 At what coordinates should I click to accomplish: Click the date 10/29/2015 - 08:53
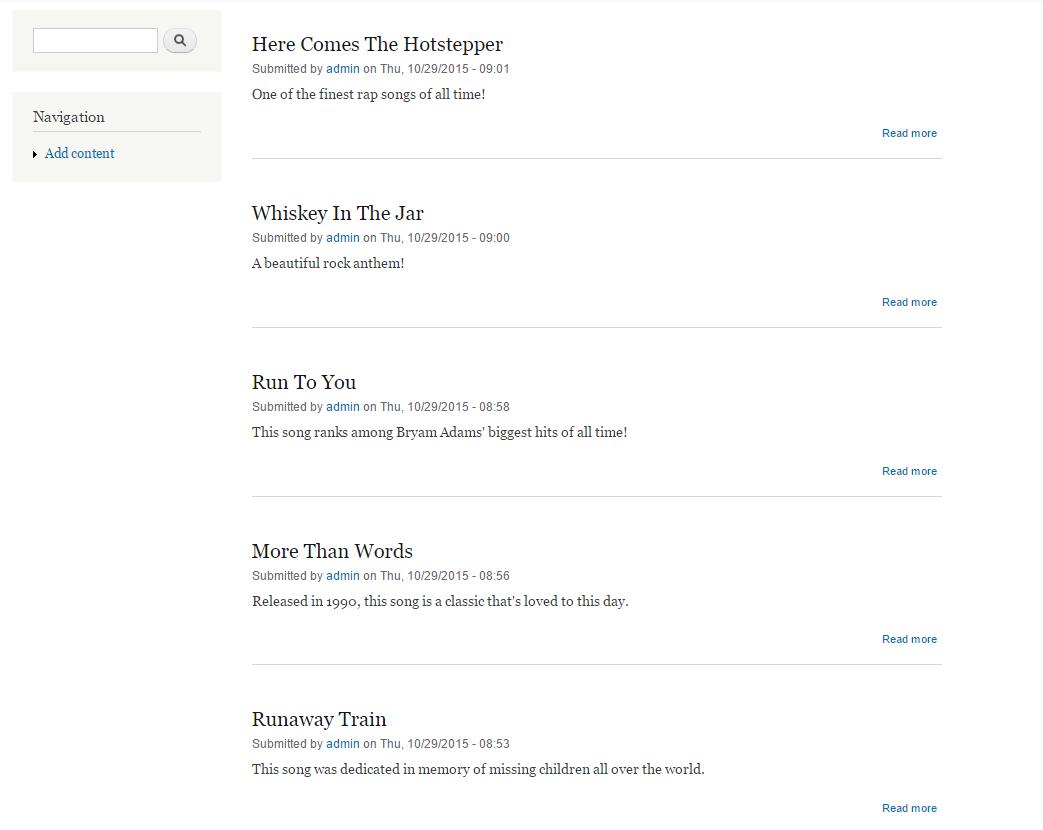click(458, 744)
